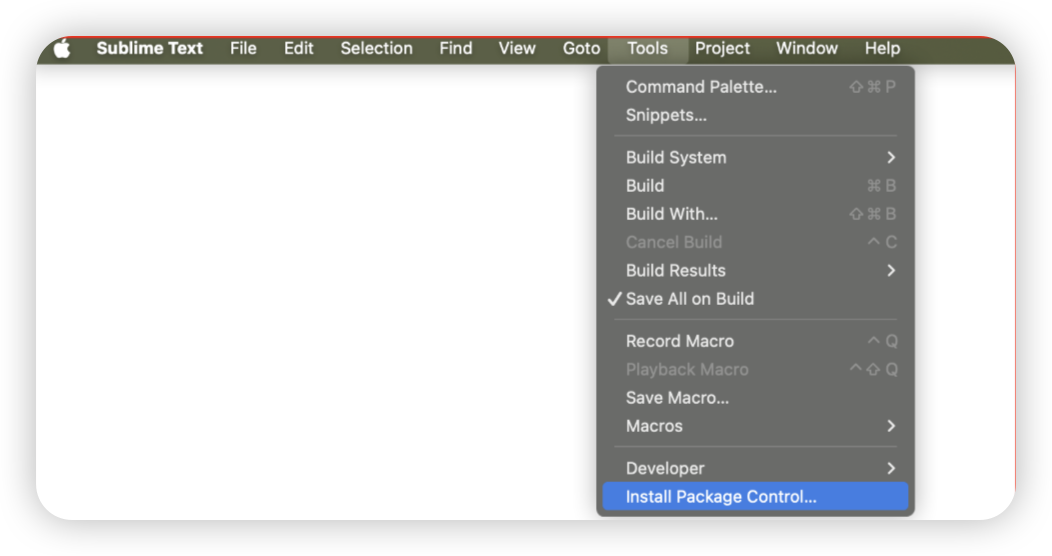Open the Apple menu icon
Image resolution: width=1052 pixels, height=556 pixels.
[x=62, y=48]
